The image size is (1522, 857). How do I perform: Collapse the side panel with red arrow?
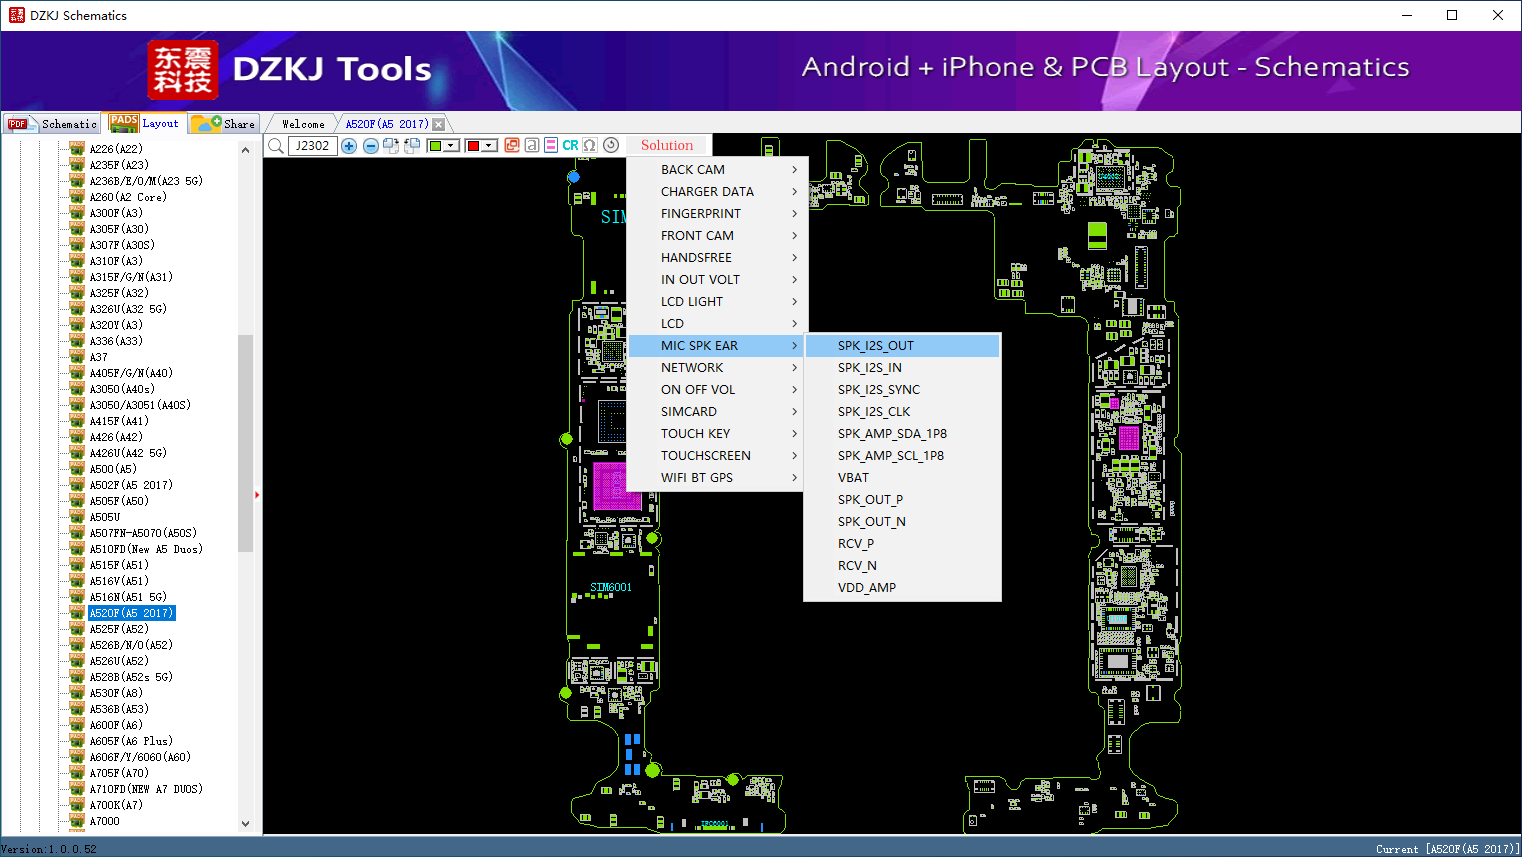tap(257, 495)
